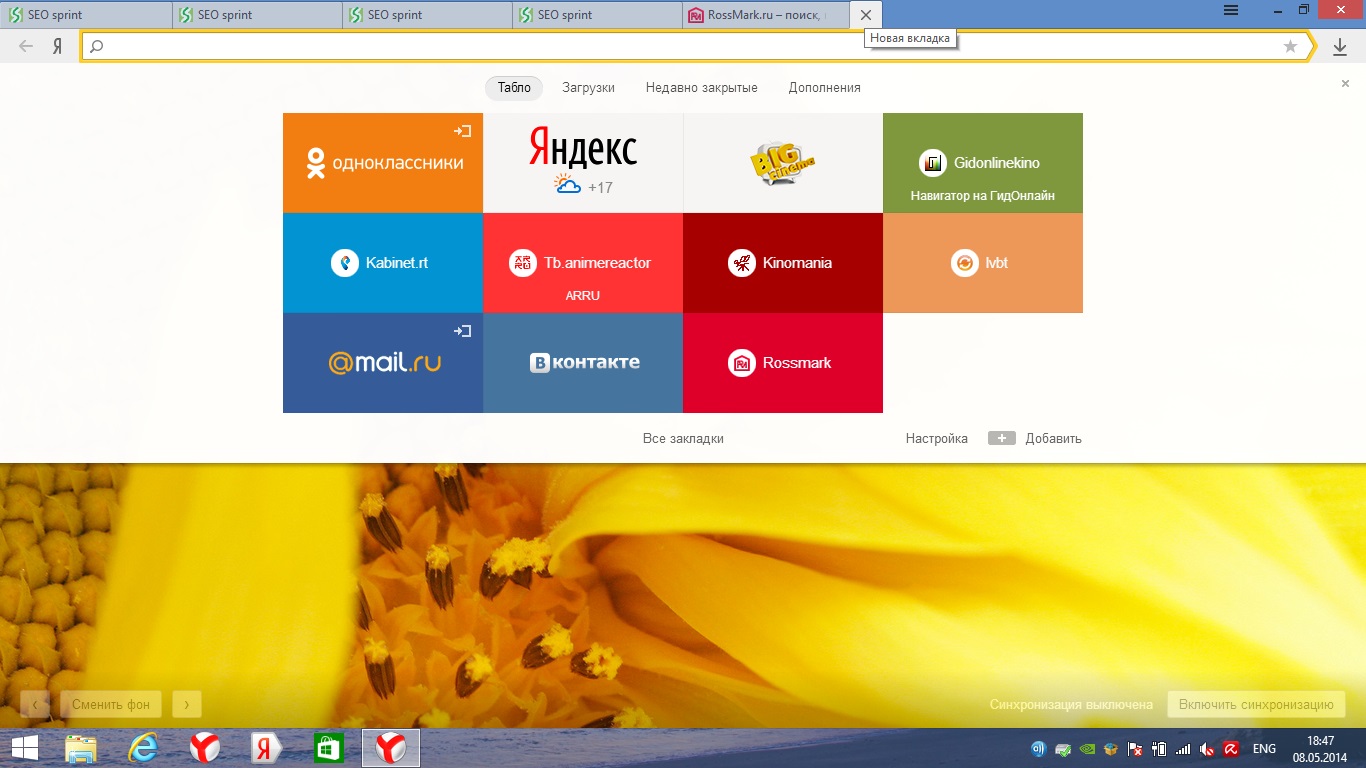Switch to the Табло tab
The width and height of the screenshot is (1366, 768).
(514, 88)
